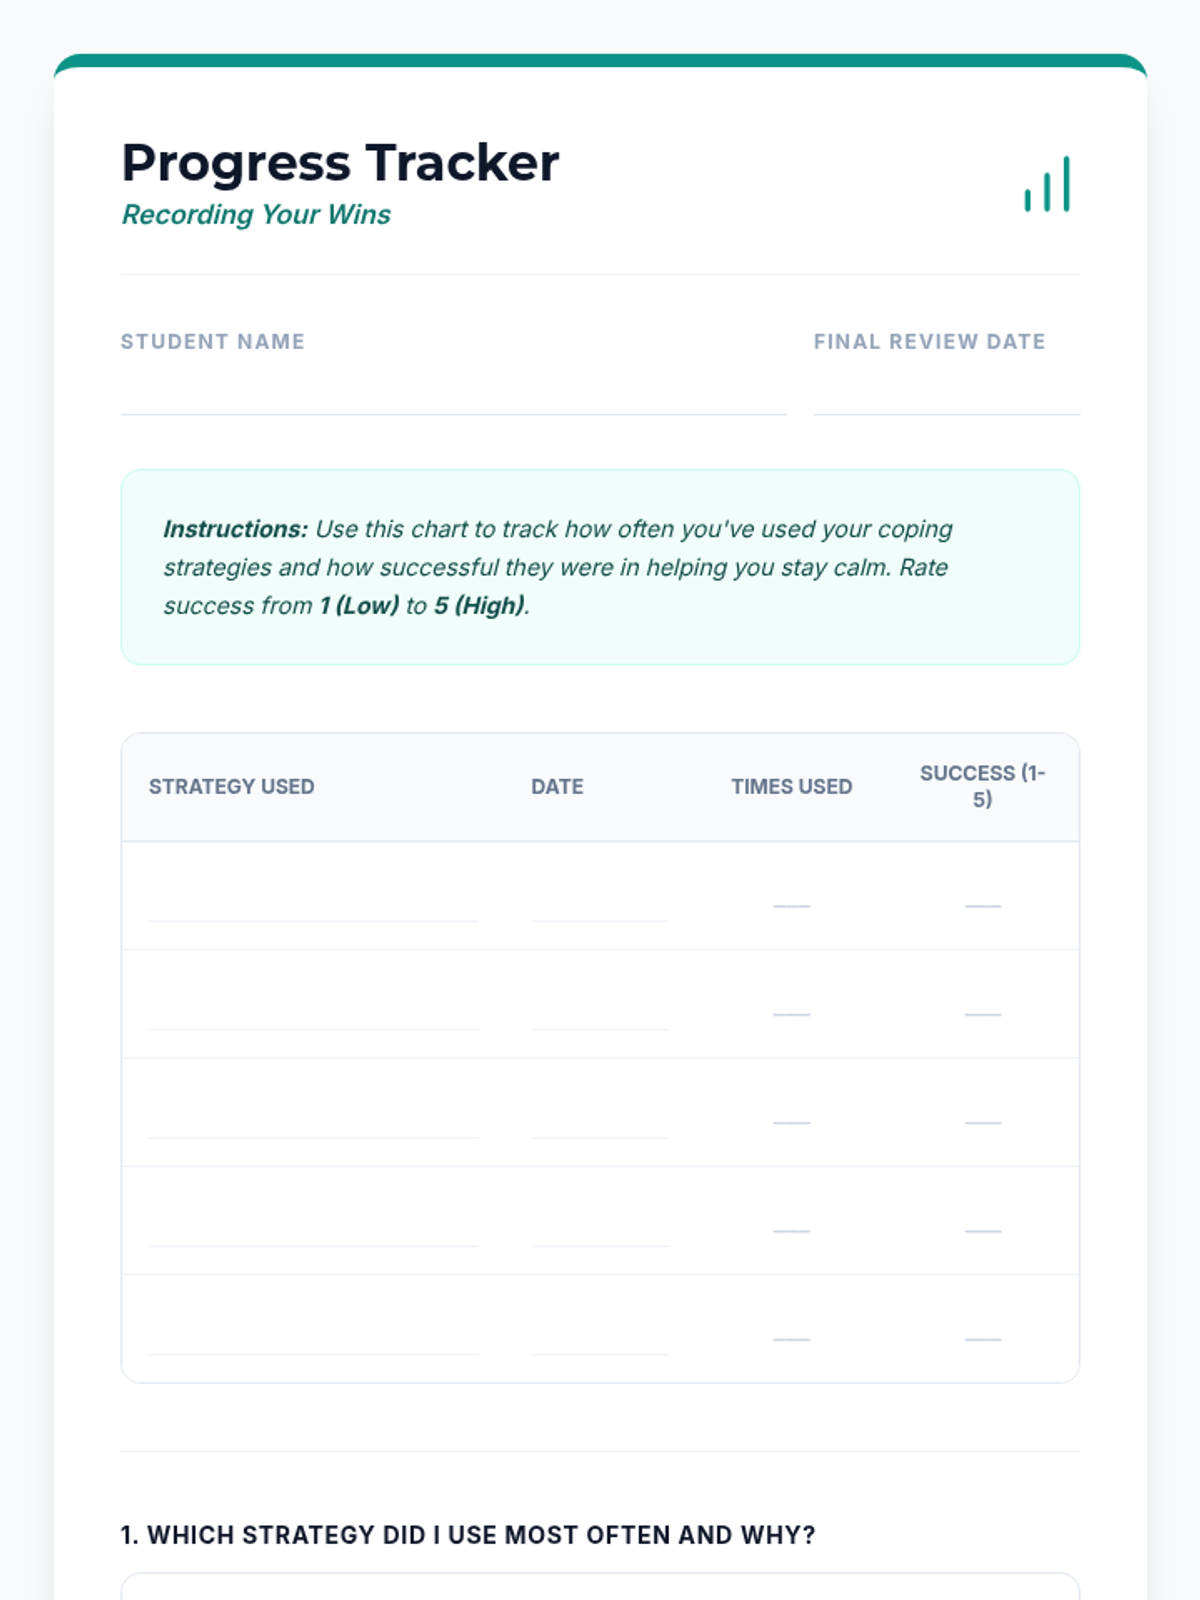1200x1600 pixels.
Task: Click the Final Review Date field
Action: point(946,393)
